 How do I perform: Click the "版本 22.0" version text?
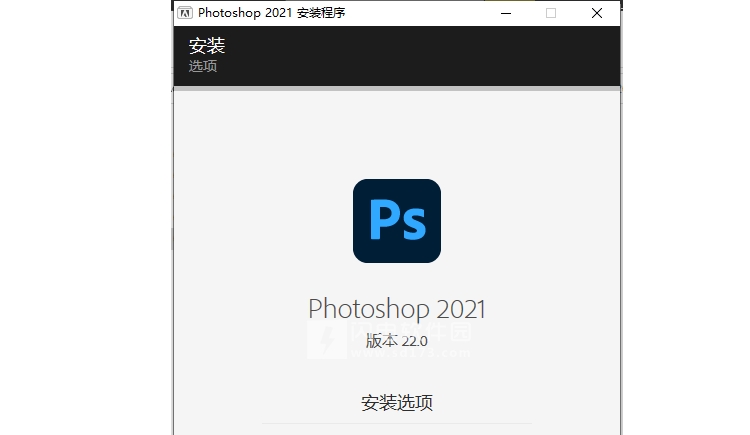pyautogui.click(x=397, y=341)
